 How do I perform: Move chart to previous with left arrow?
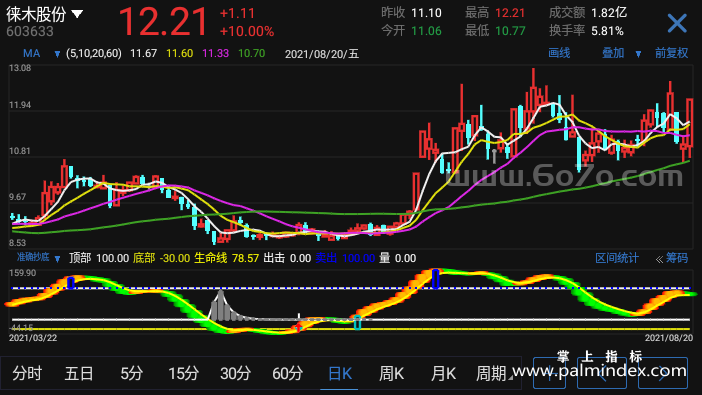[601, 373]
